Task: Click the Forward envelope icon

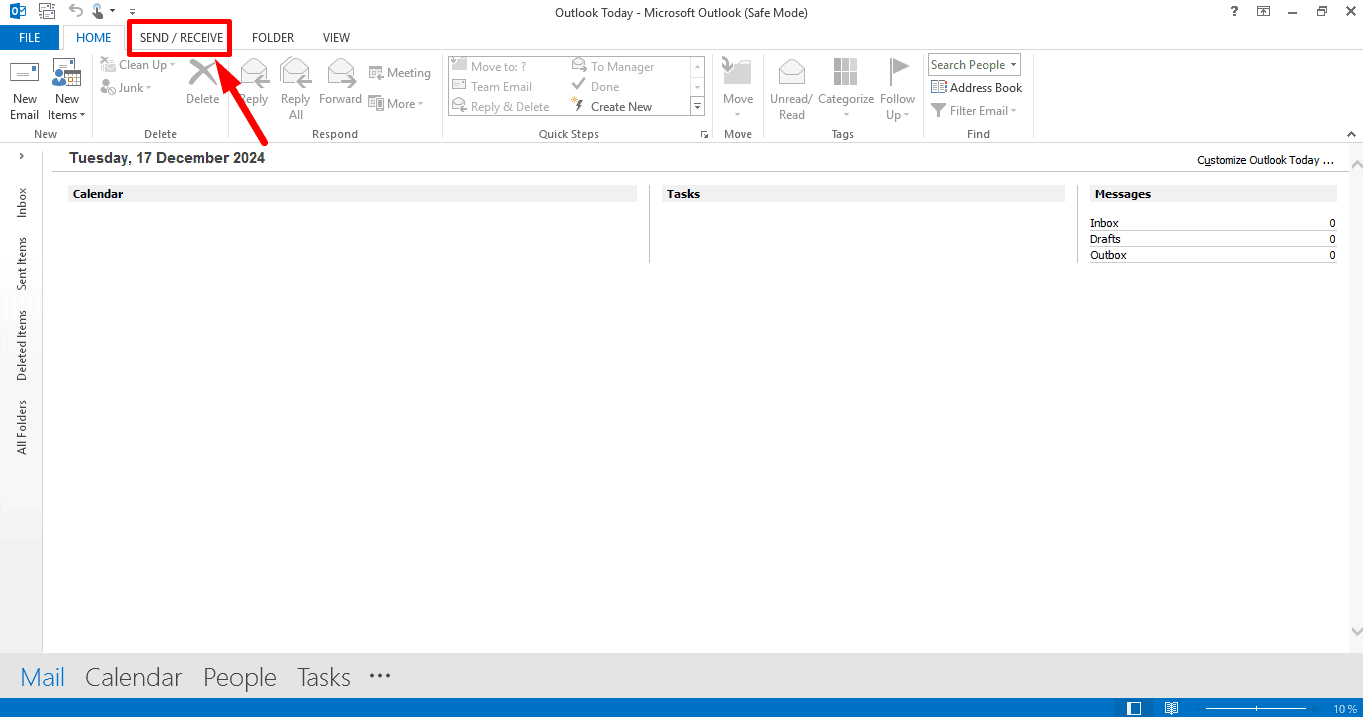Action: pyautogui.click(x=341, y=73)
